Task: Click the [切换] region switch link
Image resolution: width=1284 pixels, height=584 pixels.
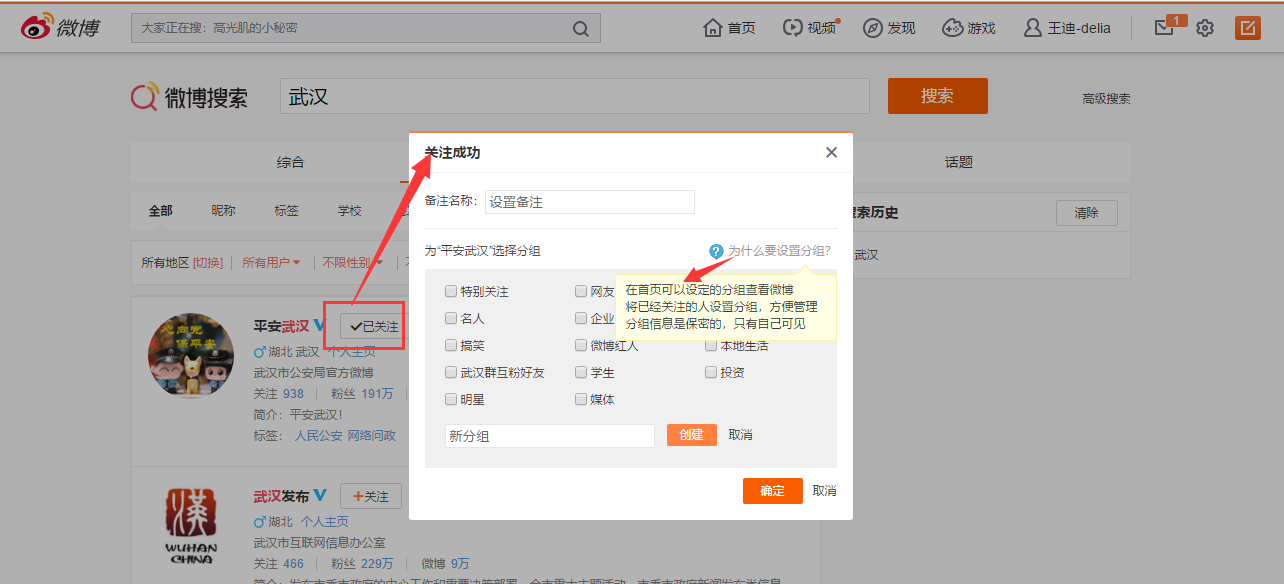Action: 208,263
